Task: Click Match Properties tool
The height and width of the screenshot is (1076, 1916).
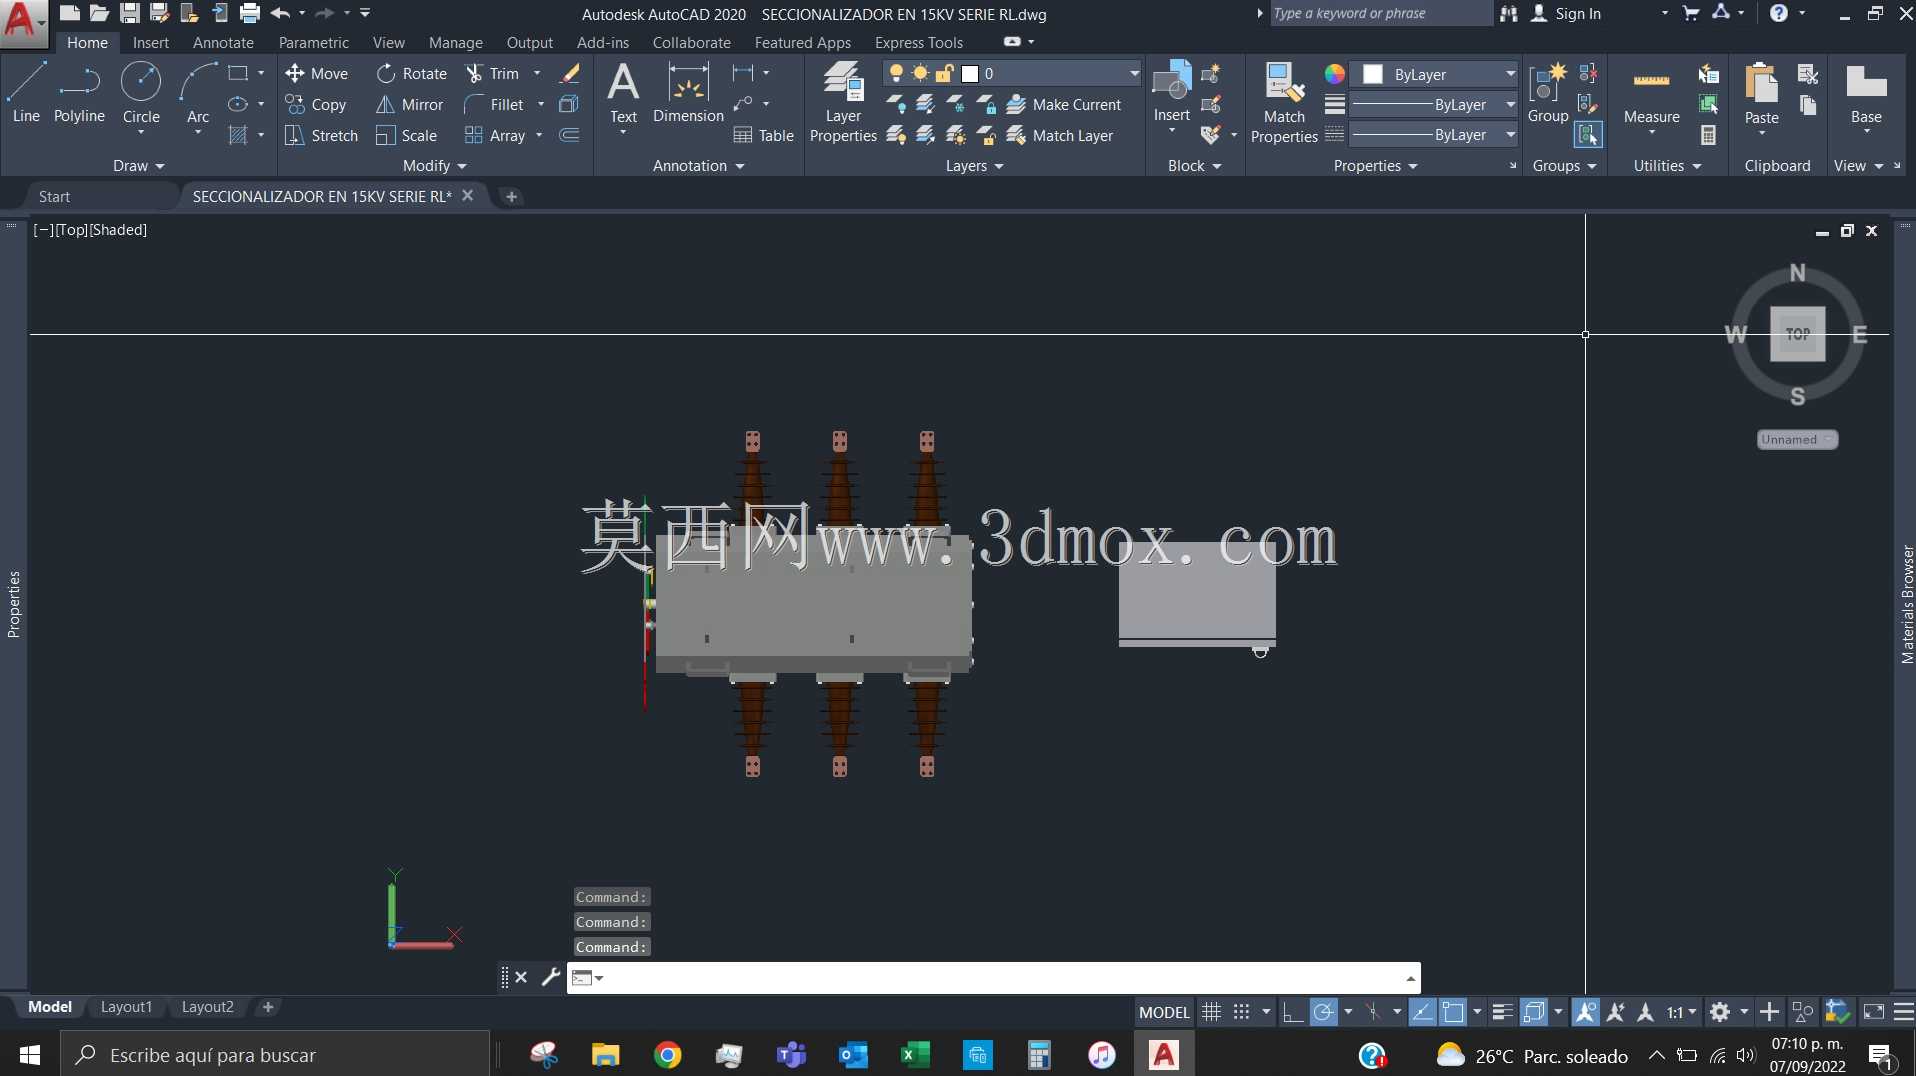Action: [1284, 102]
